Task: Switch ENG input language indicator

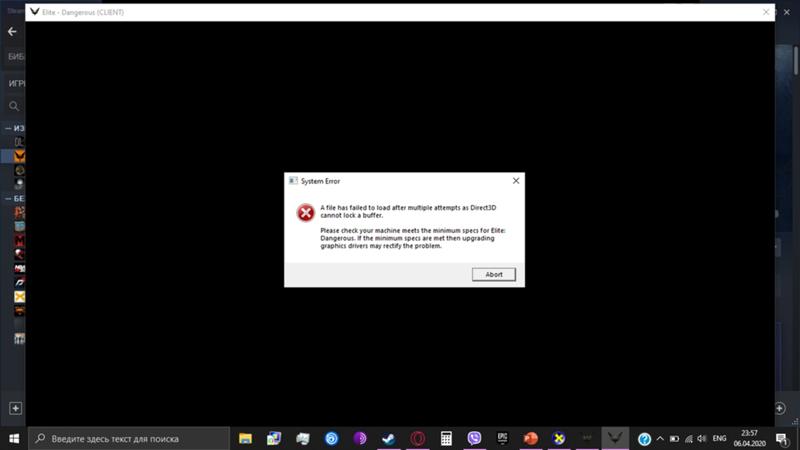Action: [719, 439]
